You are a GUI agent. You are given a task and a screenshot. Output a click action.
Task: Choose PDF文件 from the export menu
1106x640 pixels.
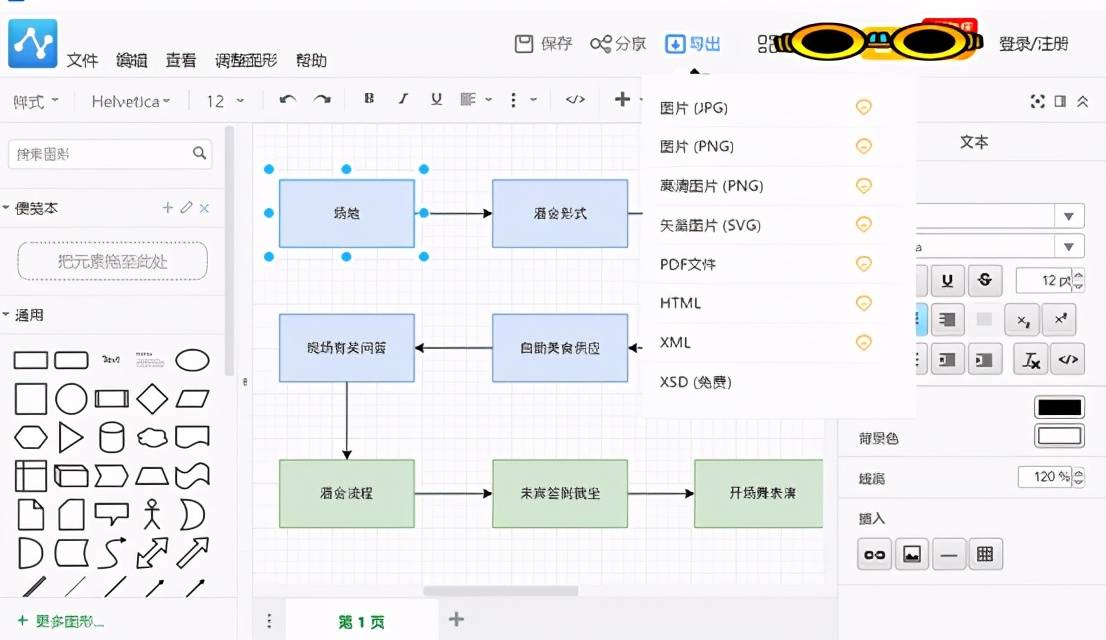click(688, 264)
